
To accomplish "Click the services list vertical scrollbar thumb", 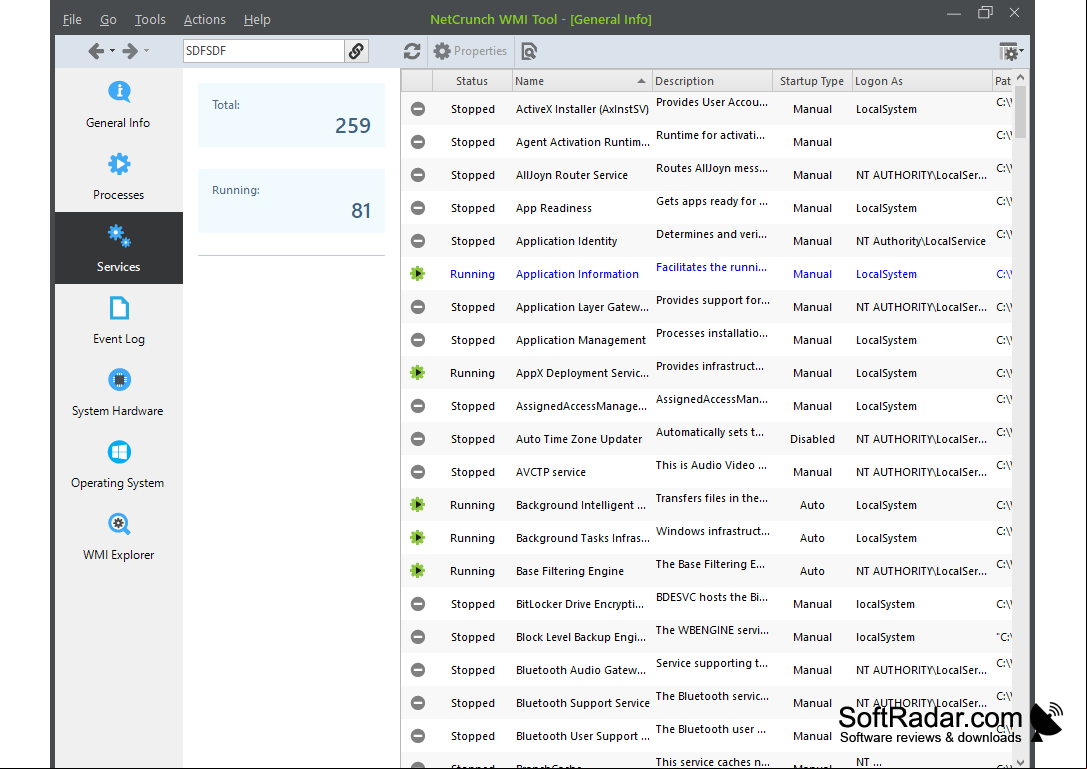I will 1020,112.
